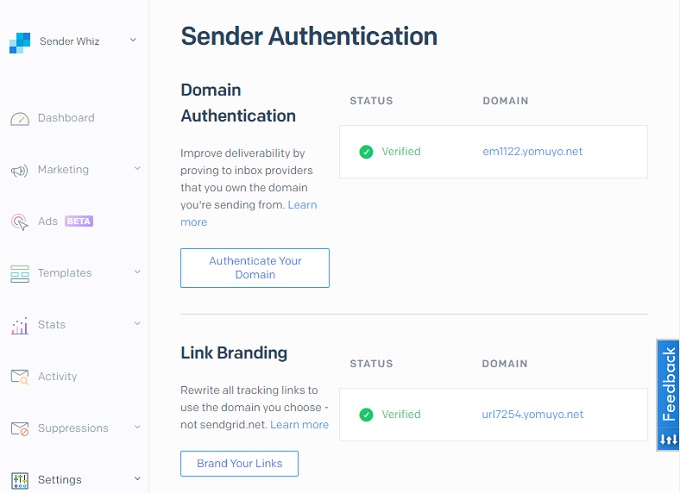Select the Ads cursor target icon
Screen dimensions: 680x493
tap(19, 222)
